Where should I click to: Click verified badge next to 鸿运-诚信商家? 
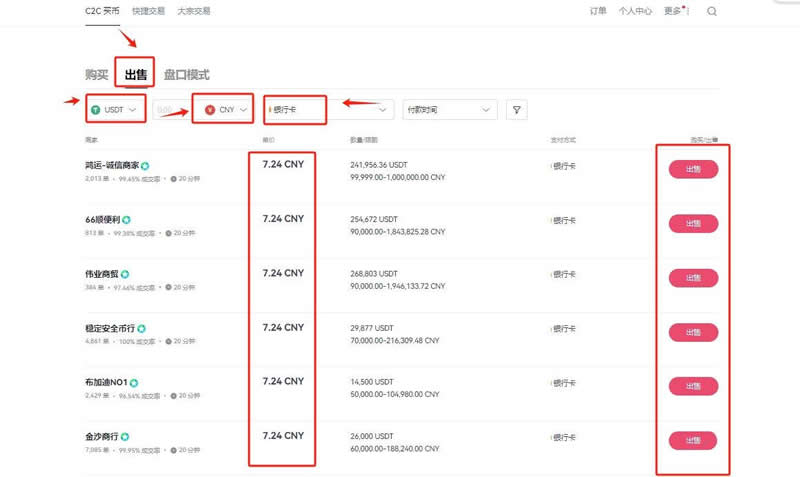coord(145,165)
